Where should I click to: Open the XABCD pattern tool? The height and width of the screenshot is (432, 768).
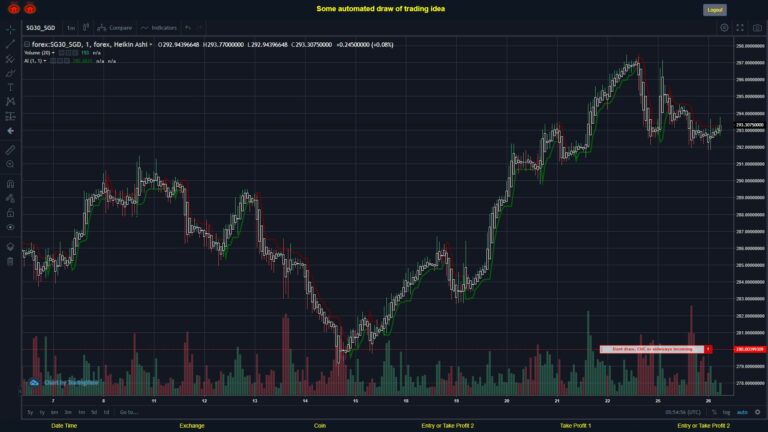(x=10, y=102)
